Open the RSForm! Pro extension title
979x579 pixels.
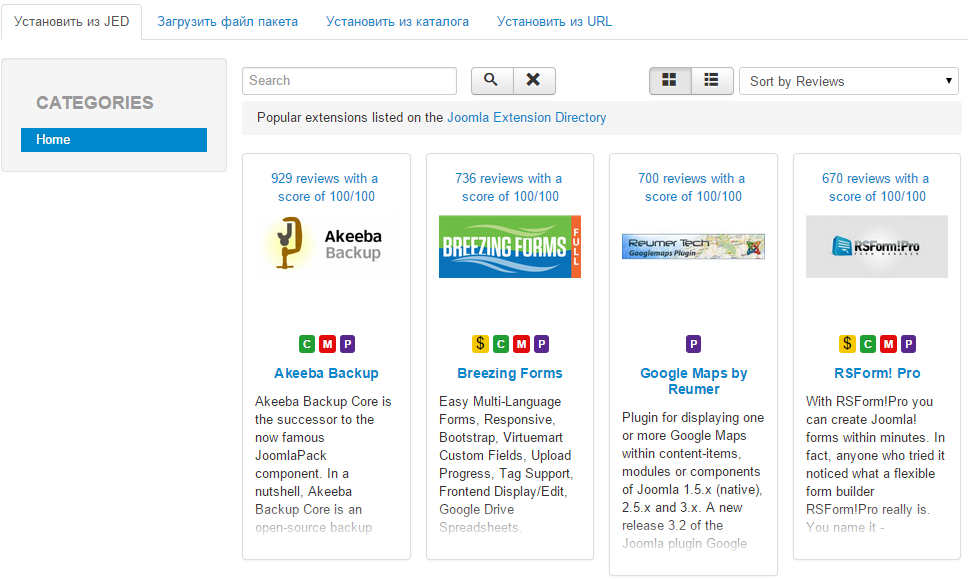877,374
